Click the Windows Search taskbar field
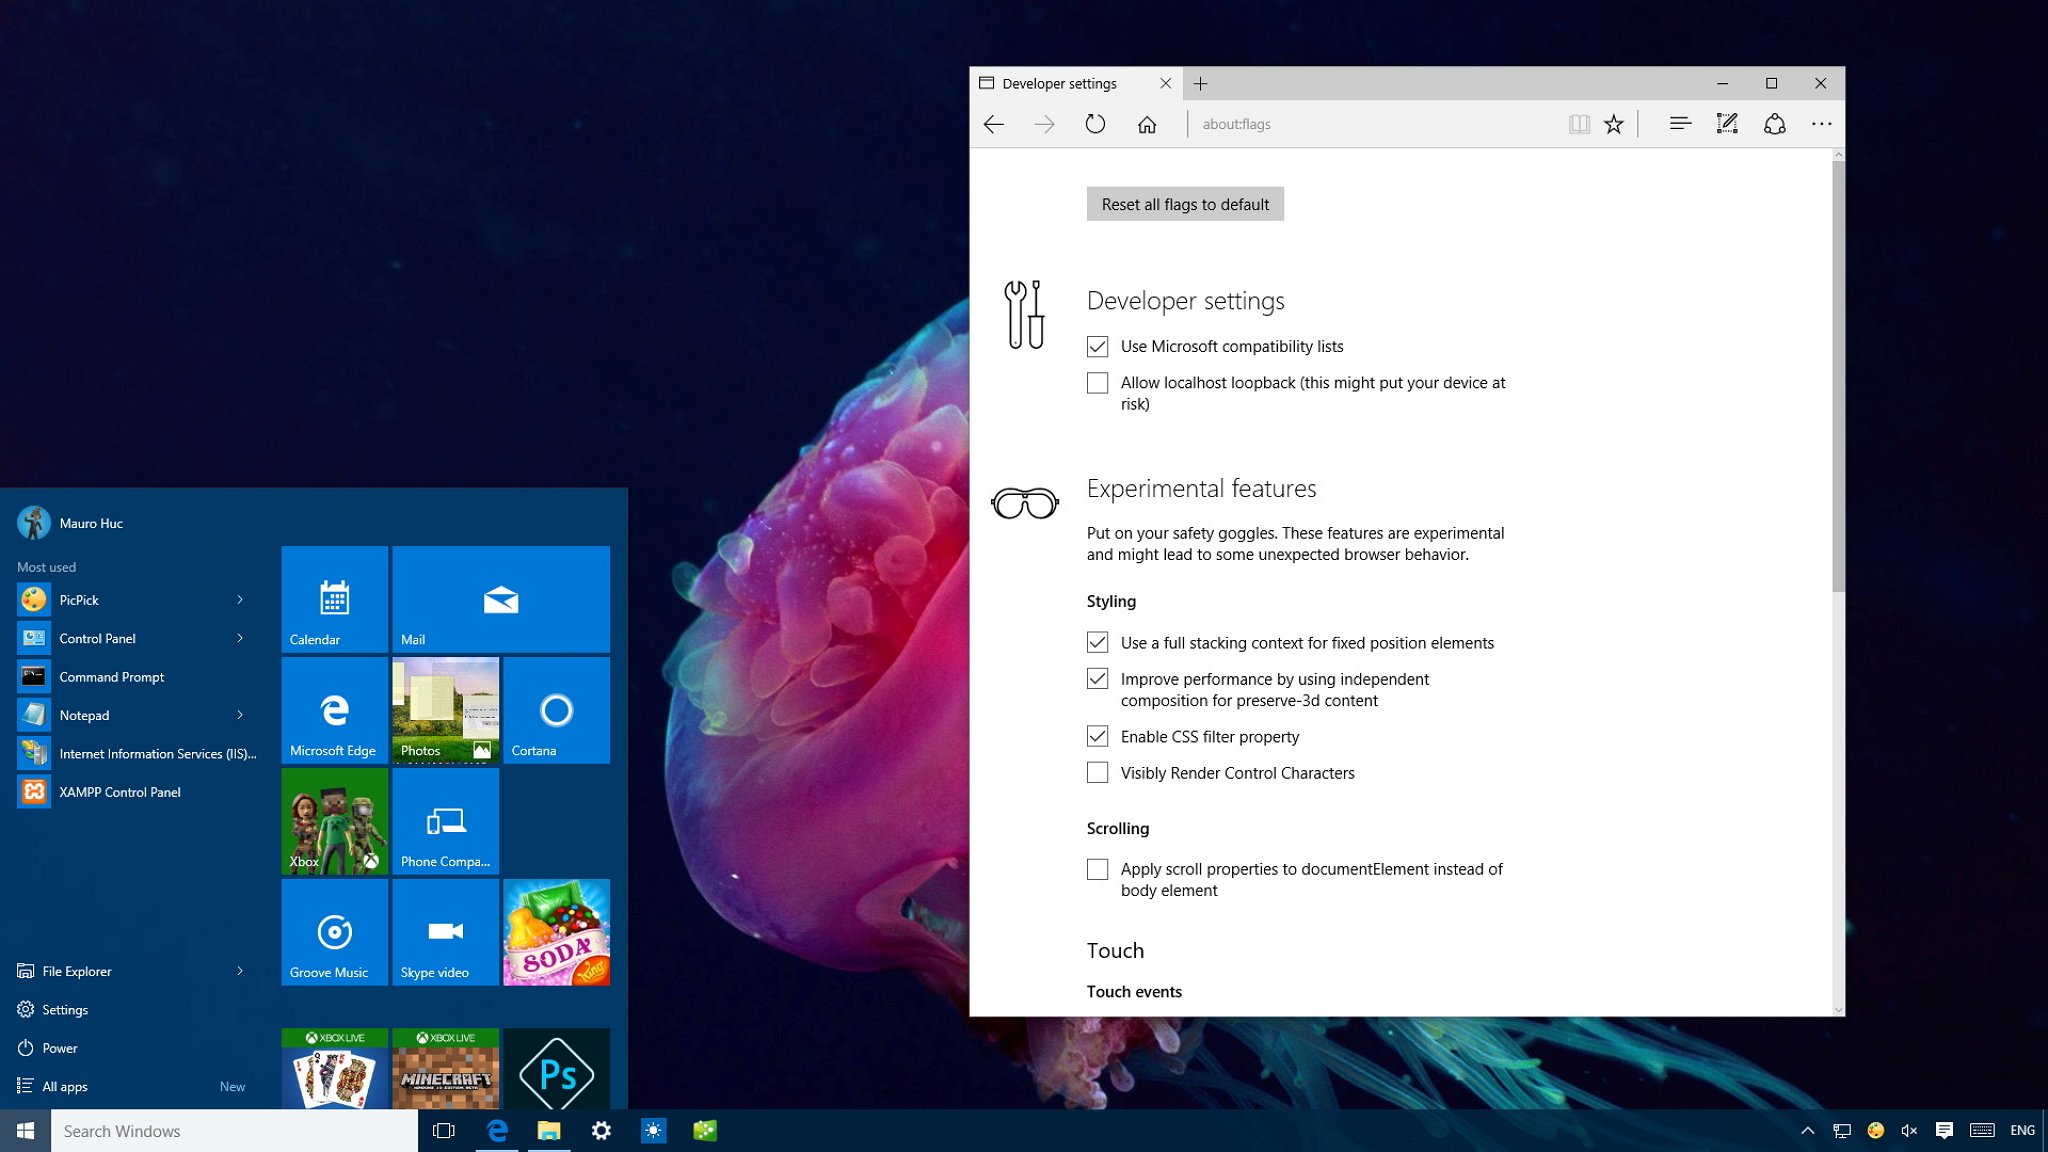The image size is (2048, 1152). (232, 1129)
